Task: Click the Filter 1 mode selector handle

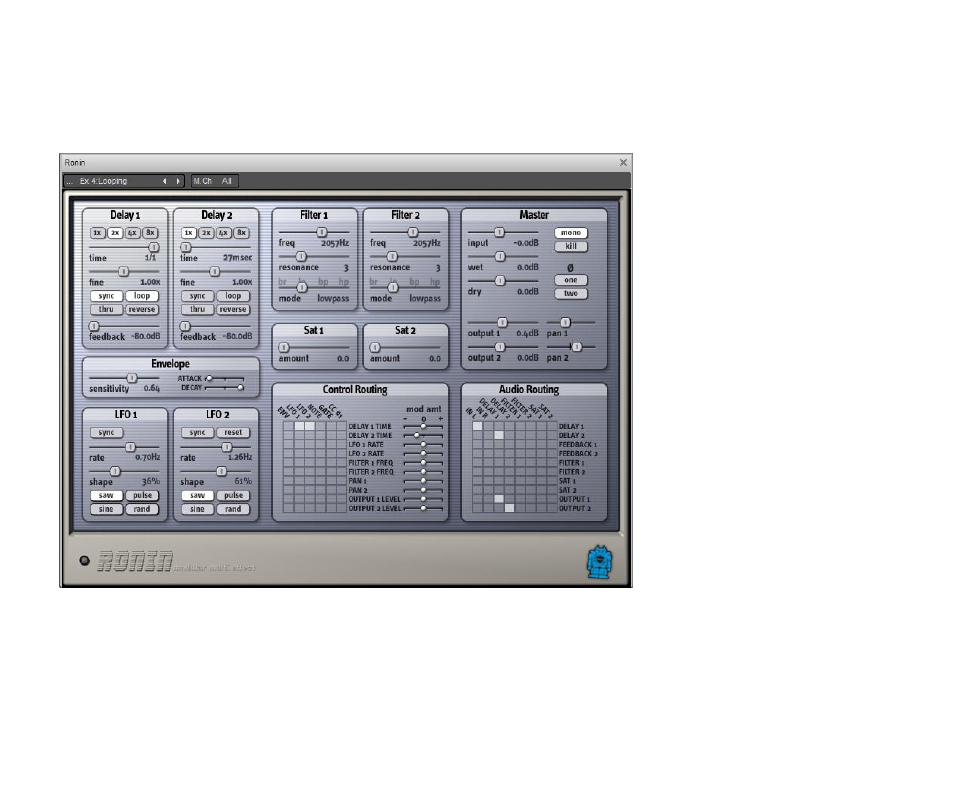Action: 302,287
